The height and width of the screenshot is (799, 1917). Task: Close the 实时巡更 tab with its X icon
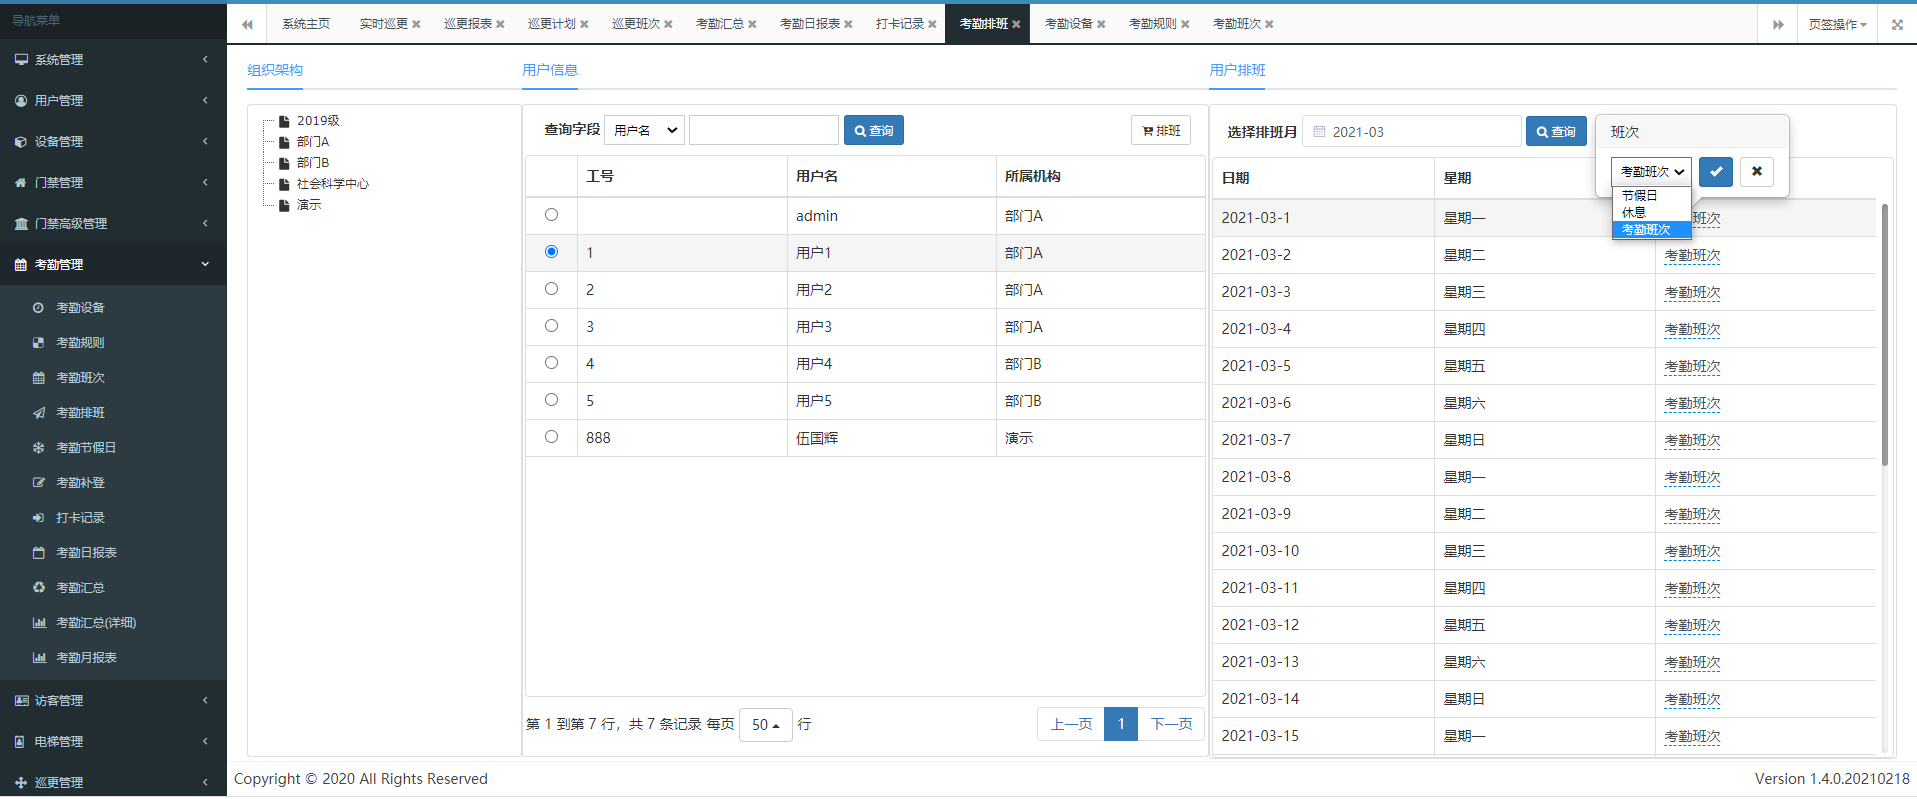(x=416, y=24)
